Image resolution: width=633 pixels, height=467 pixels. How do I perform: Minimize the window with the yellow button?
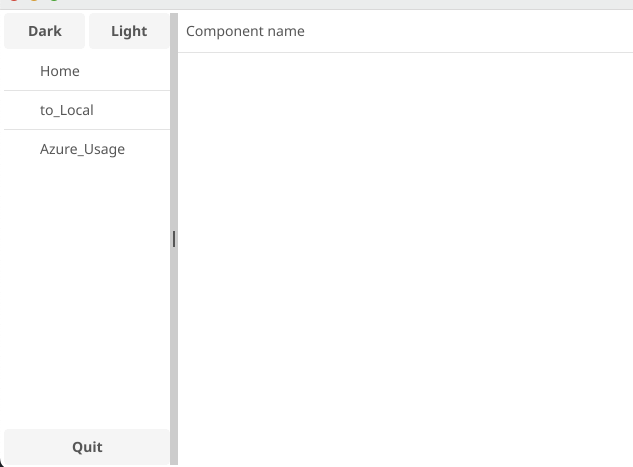34,0
